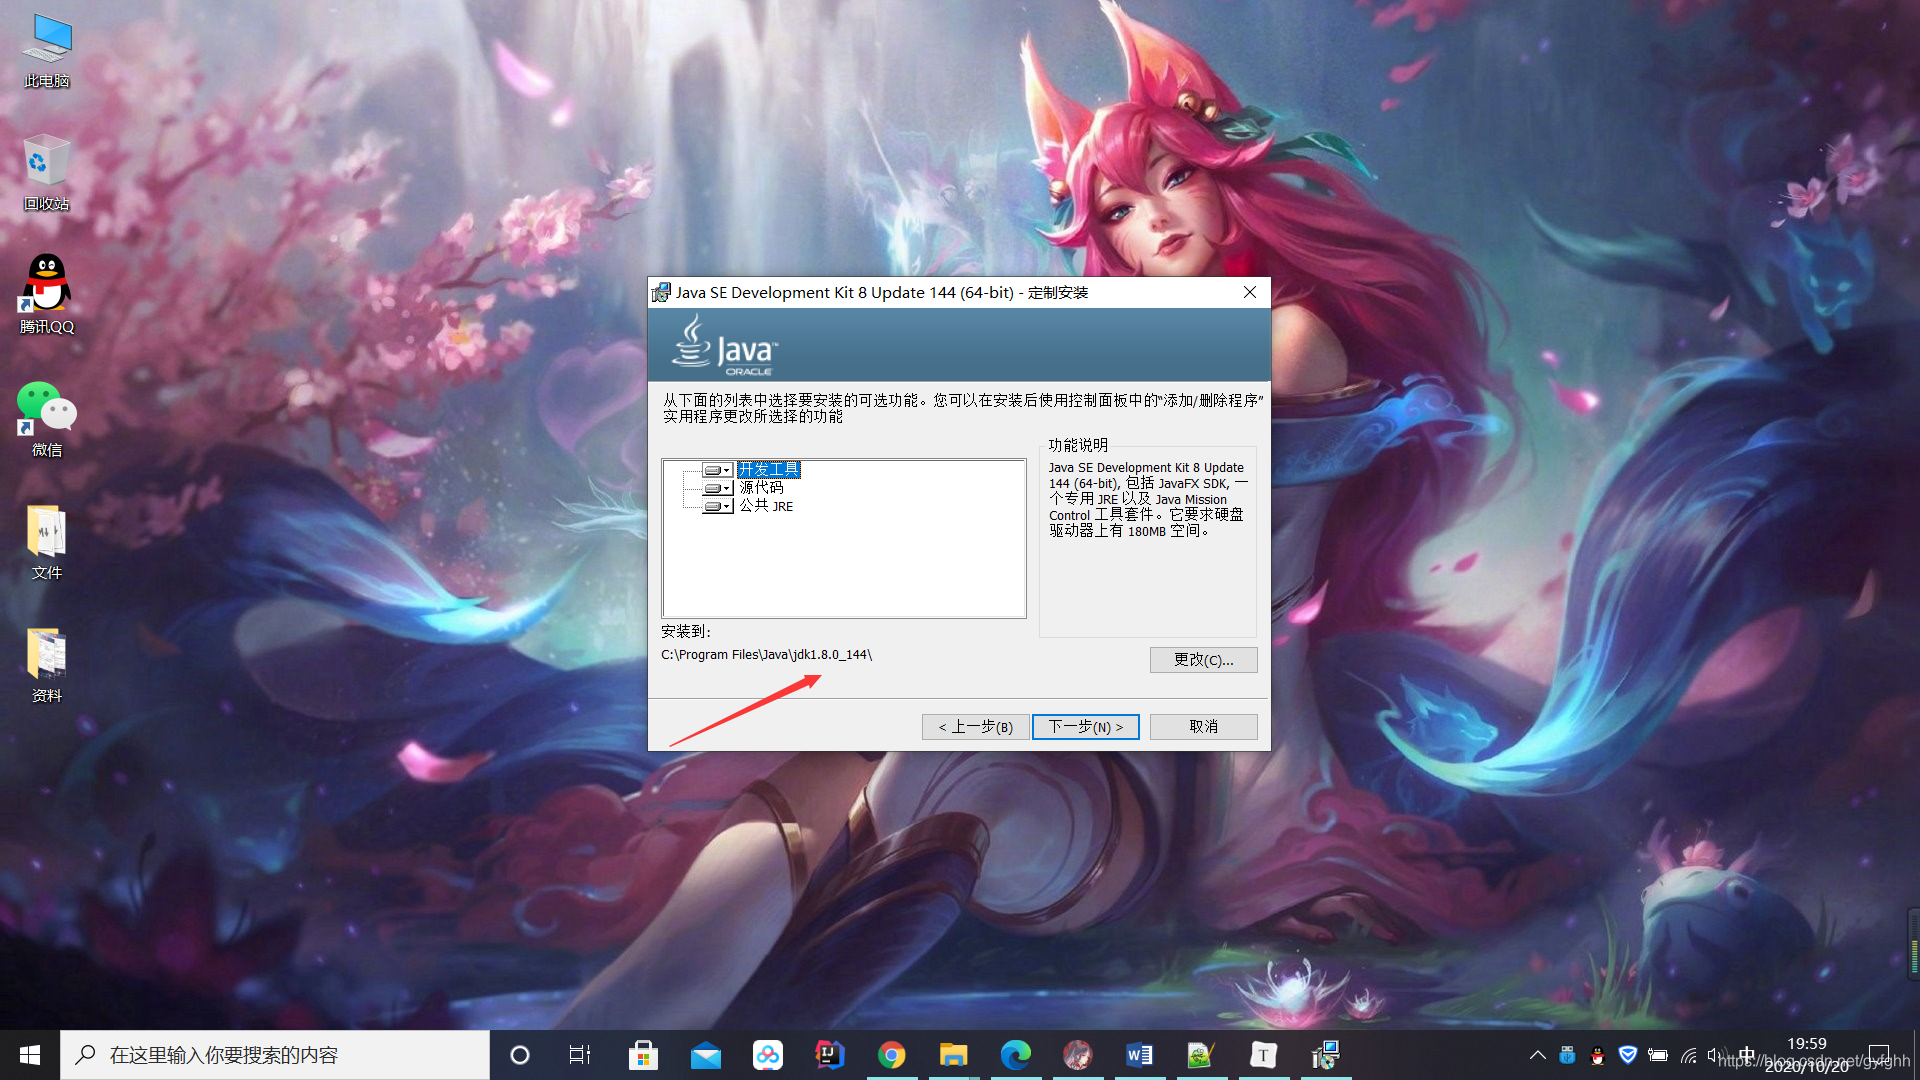
Task: Click 更改(C) to change install path
Action: pos(1203,660)
